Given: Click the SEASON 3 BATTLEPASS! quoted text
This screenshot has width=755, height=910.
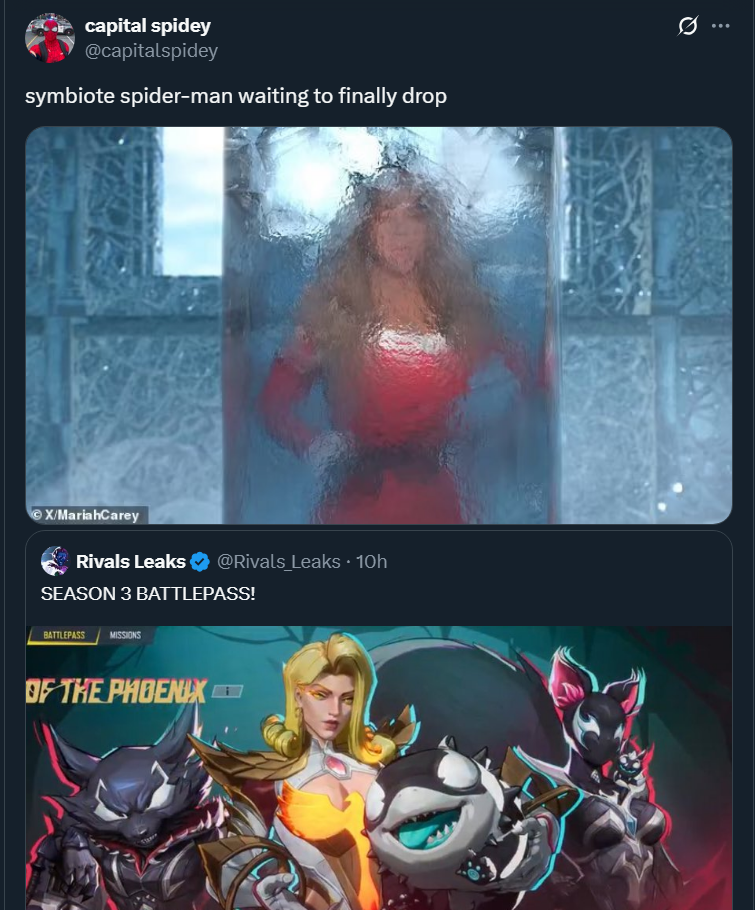Looking at the screenshot, I should (148, 594).
